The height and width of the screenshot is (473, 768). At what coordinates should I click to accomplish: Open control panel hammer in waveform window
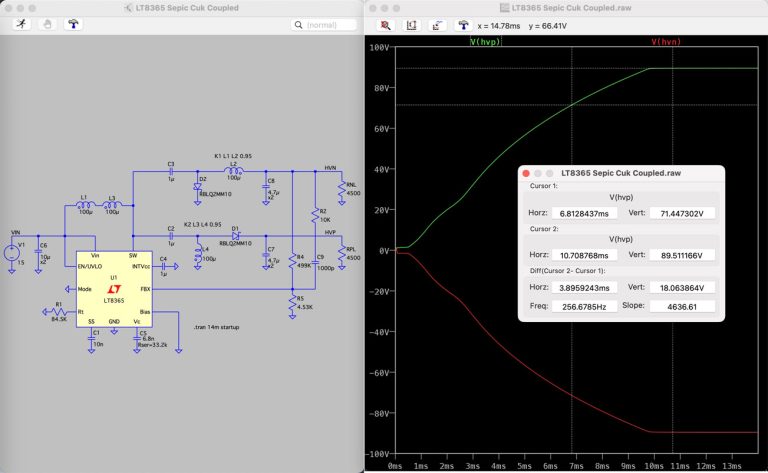point(463,25)
